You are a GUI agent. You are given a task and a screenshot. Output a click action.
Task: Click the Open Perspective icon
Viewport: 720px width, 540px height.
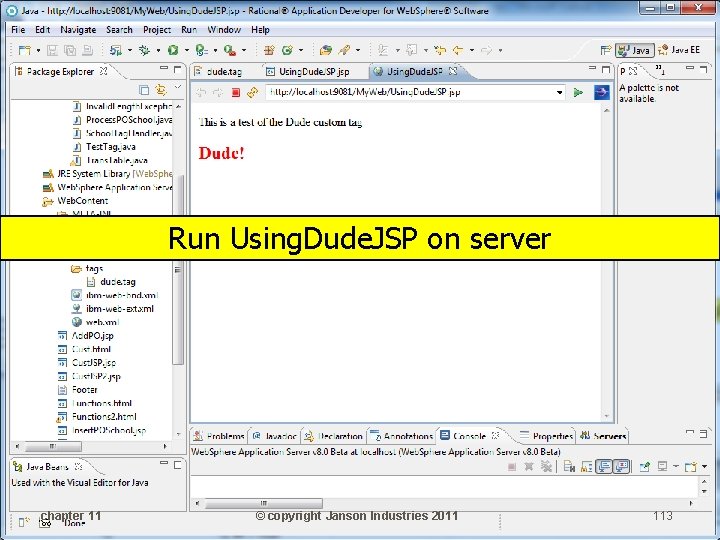click(x=606, y=50)
